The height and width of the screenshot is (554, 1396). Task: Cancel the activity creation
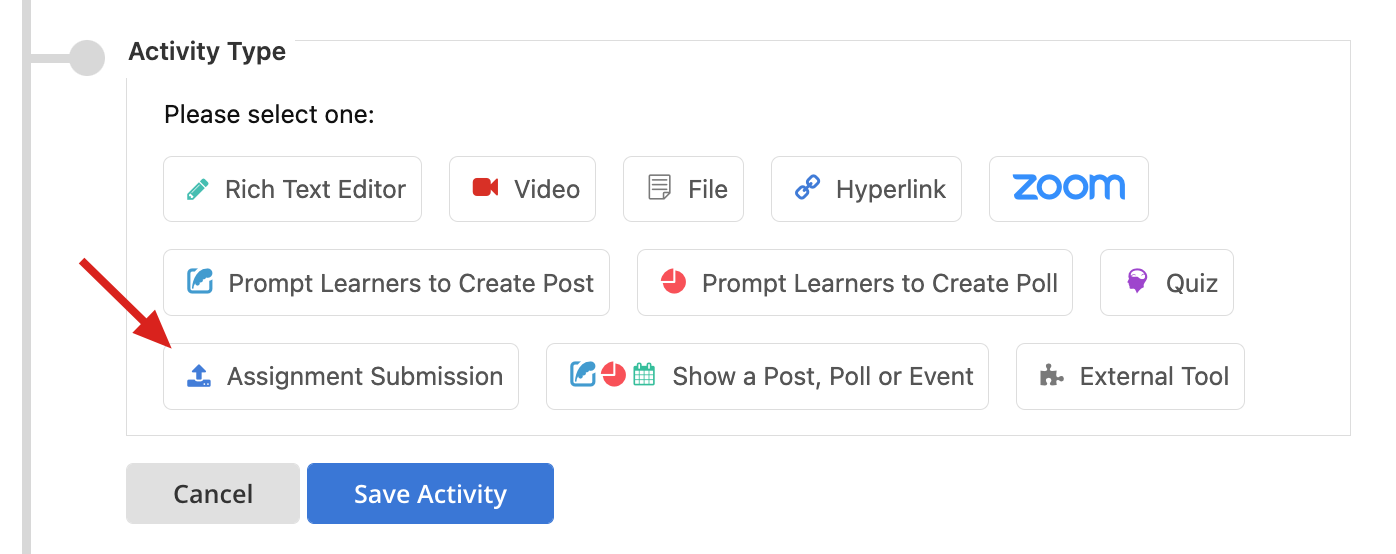coord(213,493)
